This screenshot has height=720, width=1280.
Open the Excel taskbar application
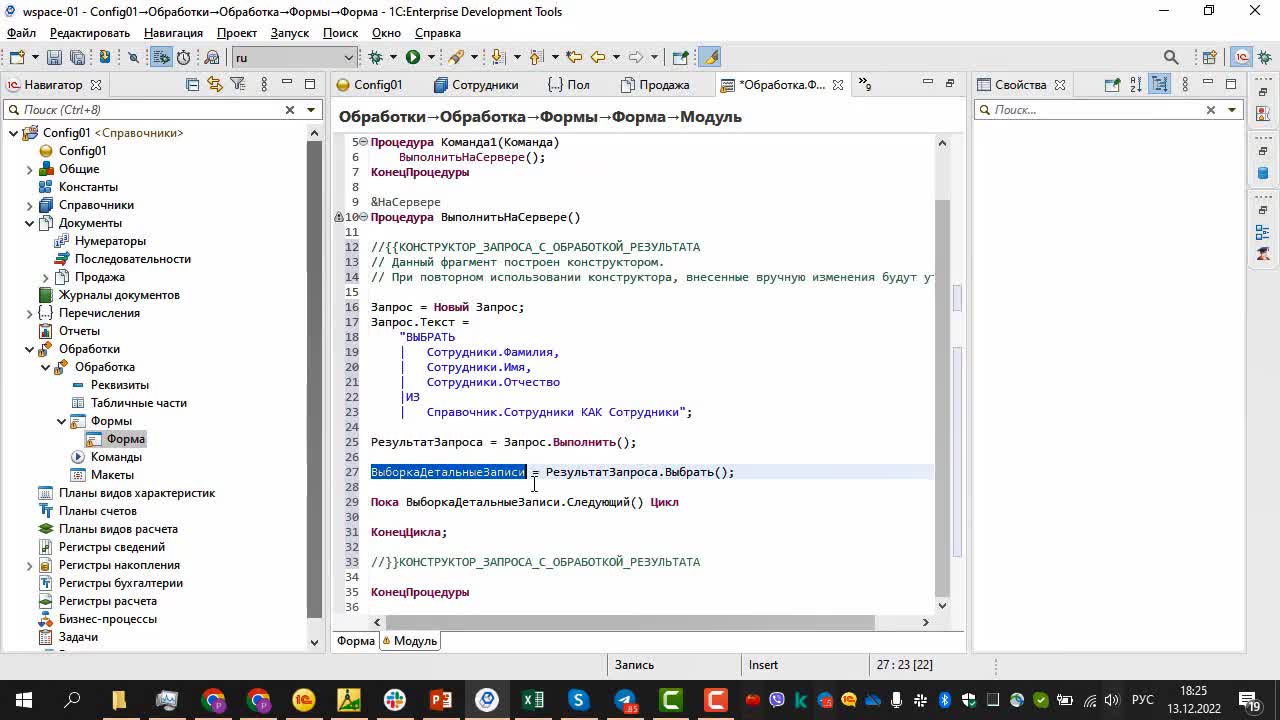point(533,700)
